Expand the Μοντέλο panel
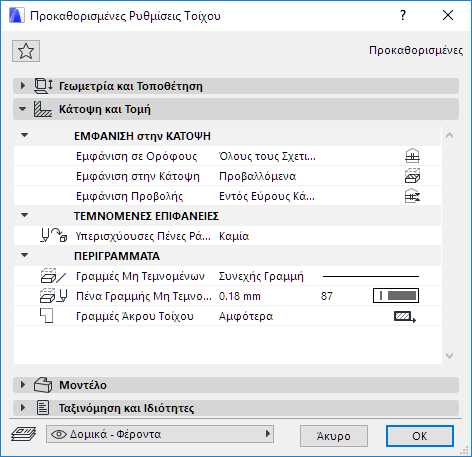Viewport: 472px width, 457px height. [23, 385]
